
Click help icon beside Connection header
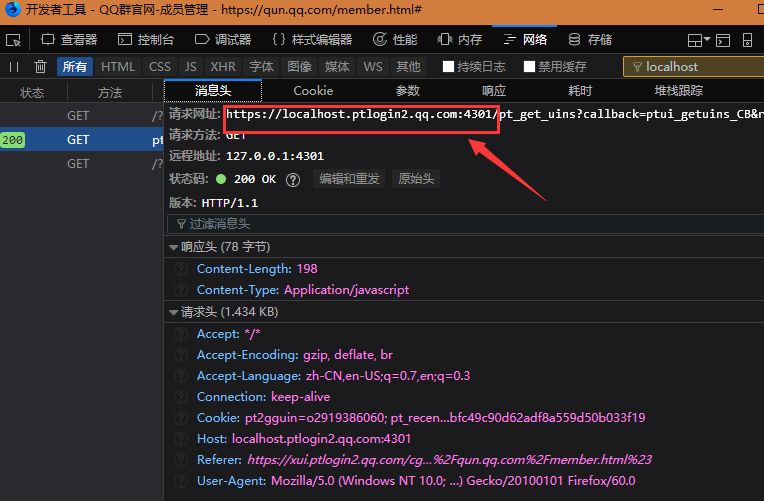click(181, 397)
